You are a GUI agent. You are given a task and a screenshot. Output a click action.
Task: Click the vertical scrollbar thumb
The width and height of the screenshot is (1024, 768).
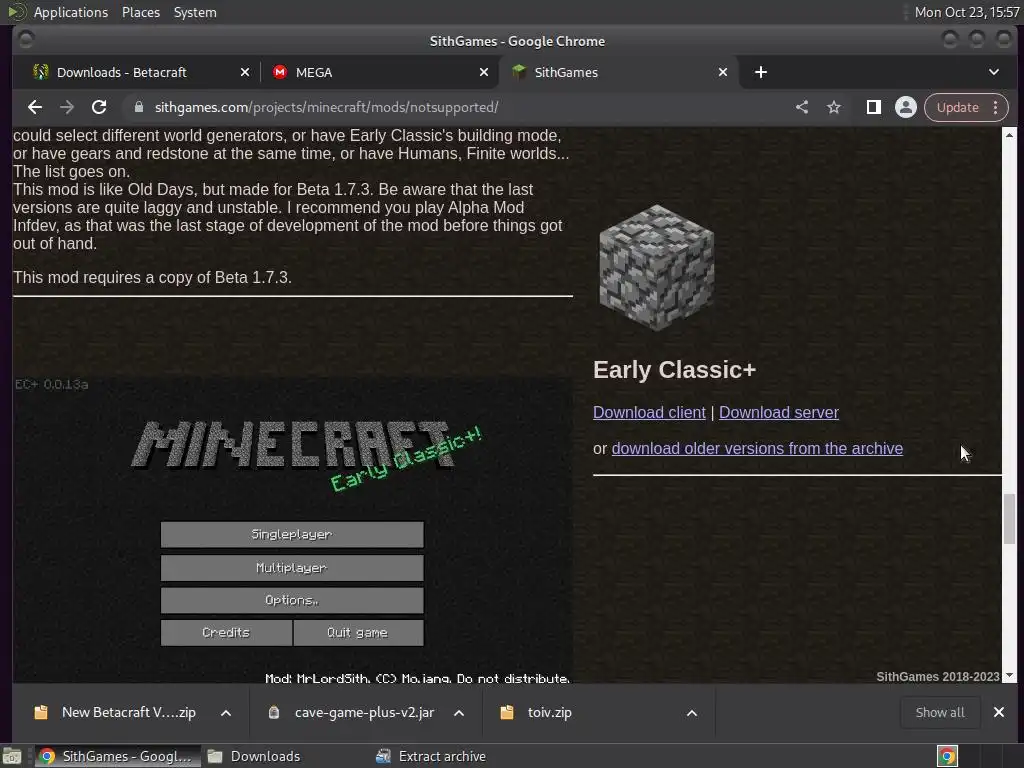pos(1010,519)
